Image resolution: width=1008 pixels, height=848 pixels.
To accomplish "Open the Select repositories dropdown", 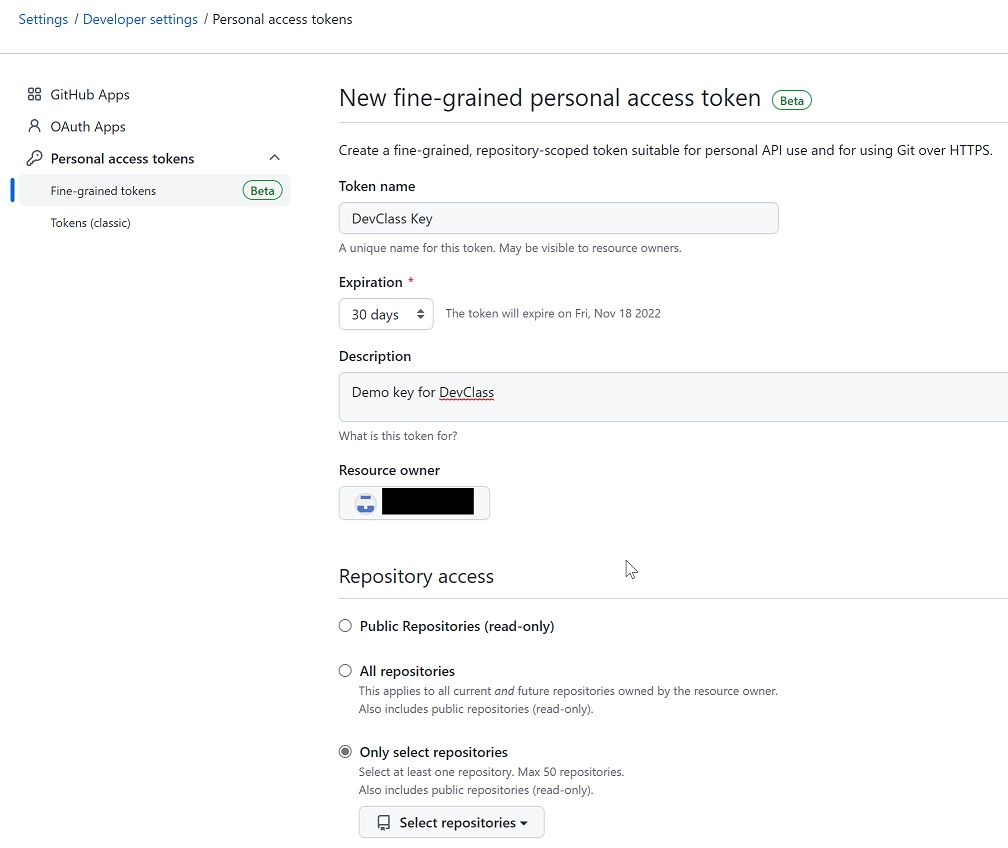I will 451,822.
